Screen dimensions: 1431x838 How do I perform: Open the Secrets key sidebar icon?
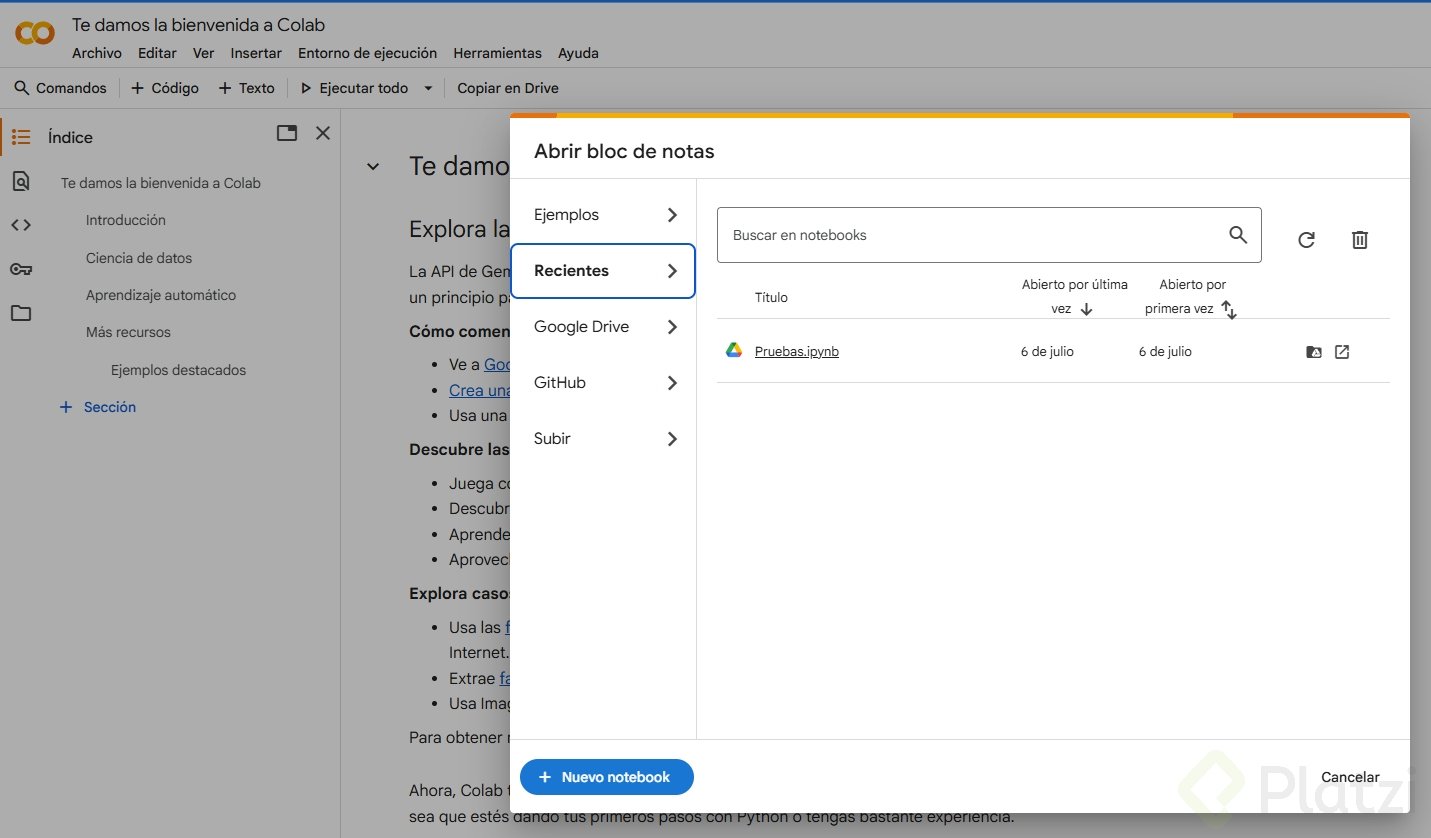point(21,269)
